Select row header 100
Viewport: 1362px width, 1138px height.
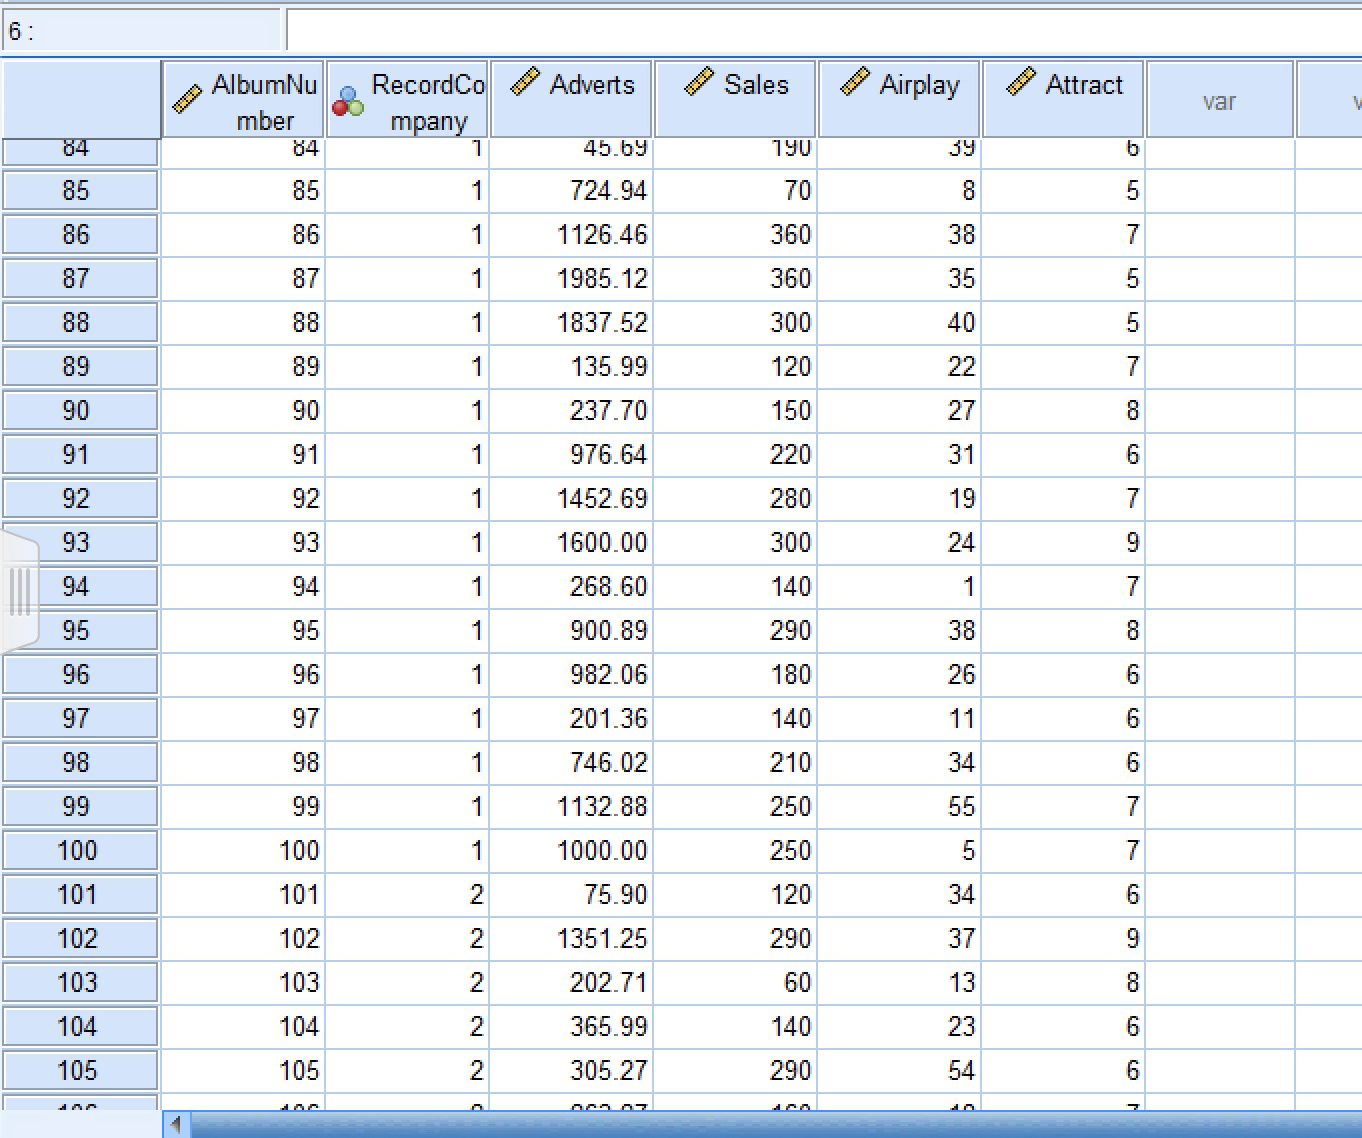pos(80,850)
